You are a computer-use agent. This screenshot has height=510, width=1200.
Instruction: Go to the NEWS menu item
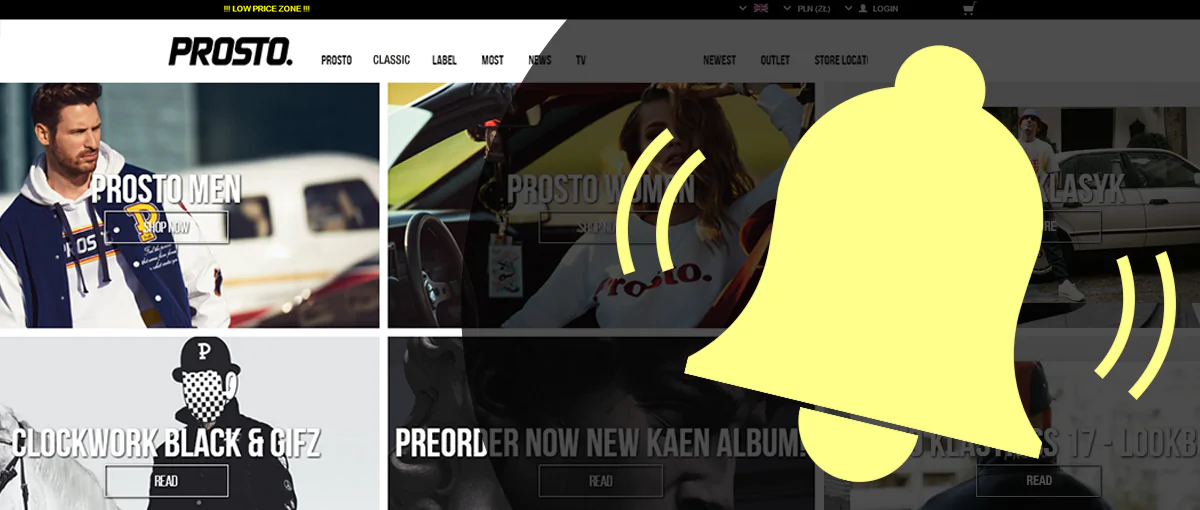pos(540,60)
